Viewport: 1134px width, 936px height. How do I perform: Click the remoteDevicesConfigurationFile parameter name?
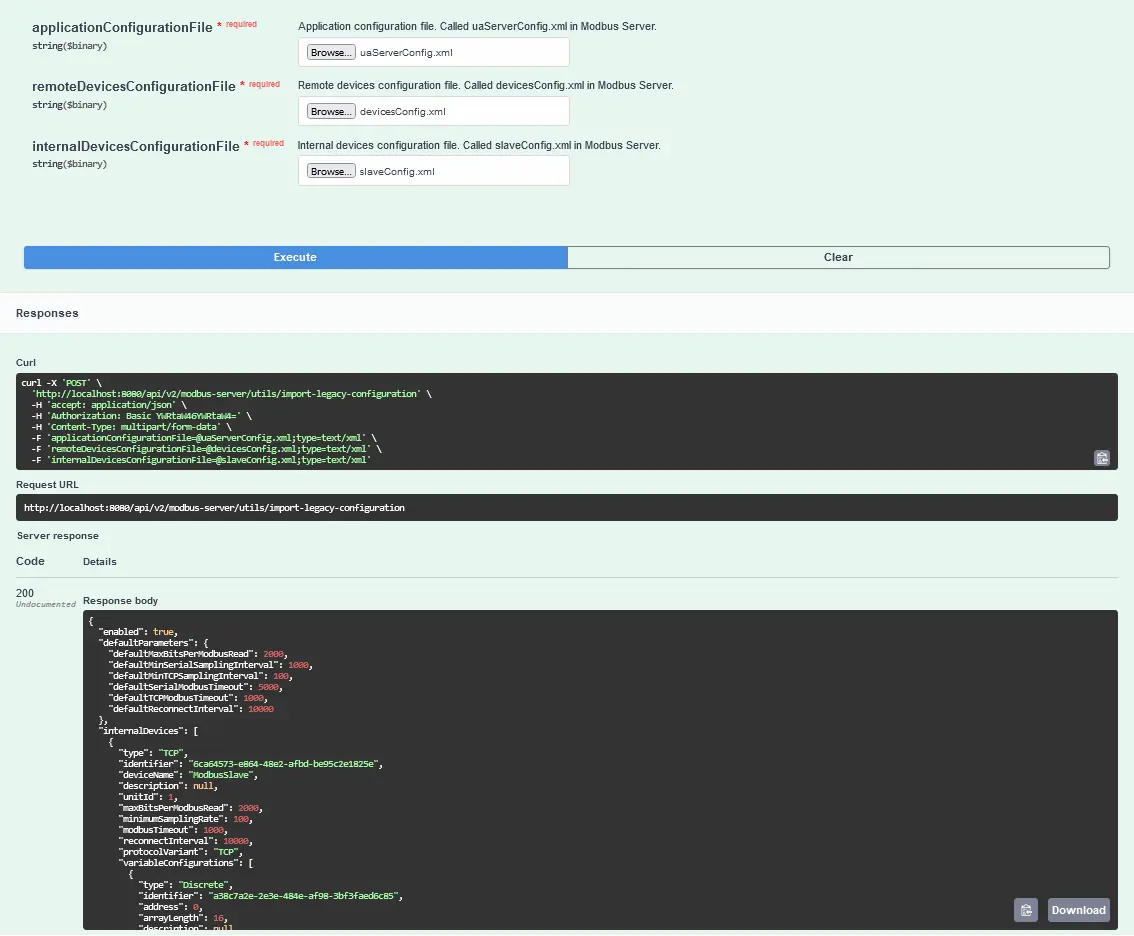click(134, 87)
